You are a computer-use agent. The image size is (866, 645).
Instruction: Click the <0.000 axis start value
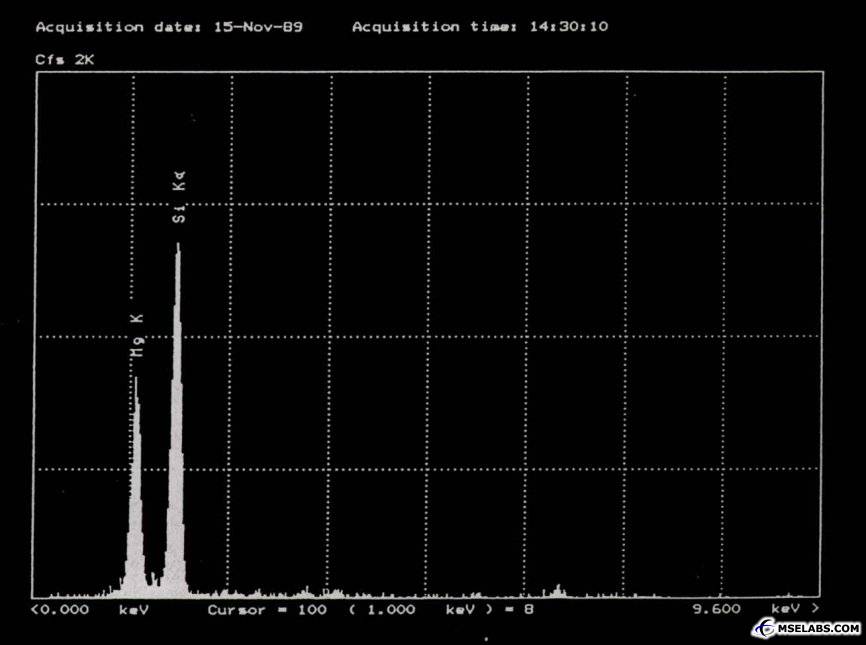tap(60, 609)
